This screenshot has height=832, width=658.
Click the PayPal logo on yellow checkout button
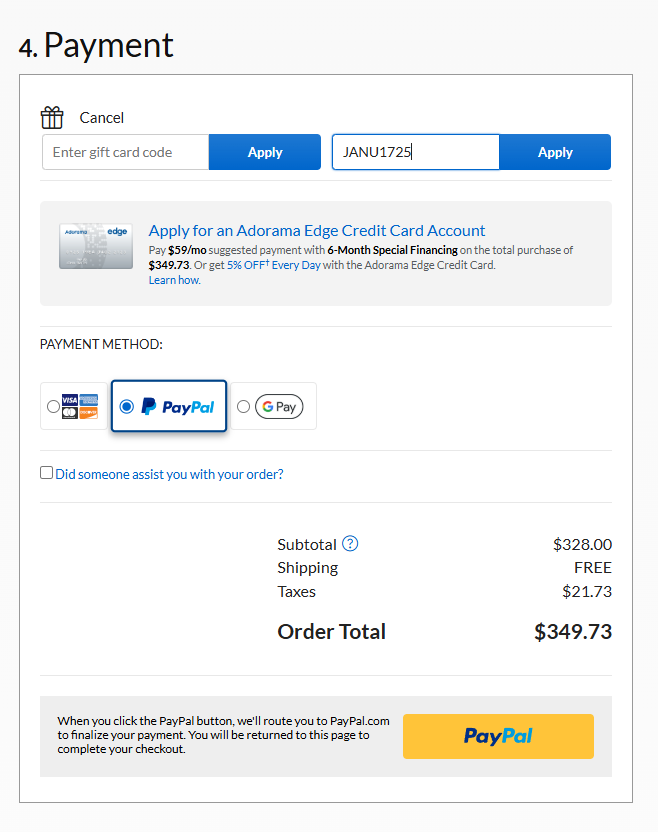coord(498,736)
